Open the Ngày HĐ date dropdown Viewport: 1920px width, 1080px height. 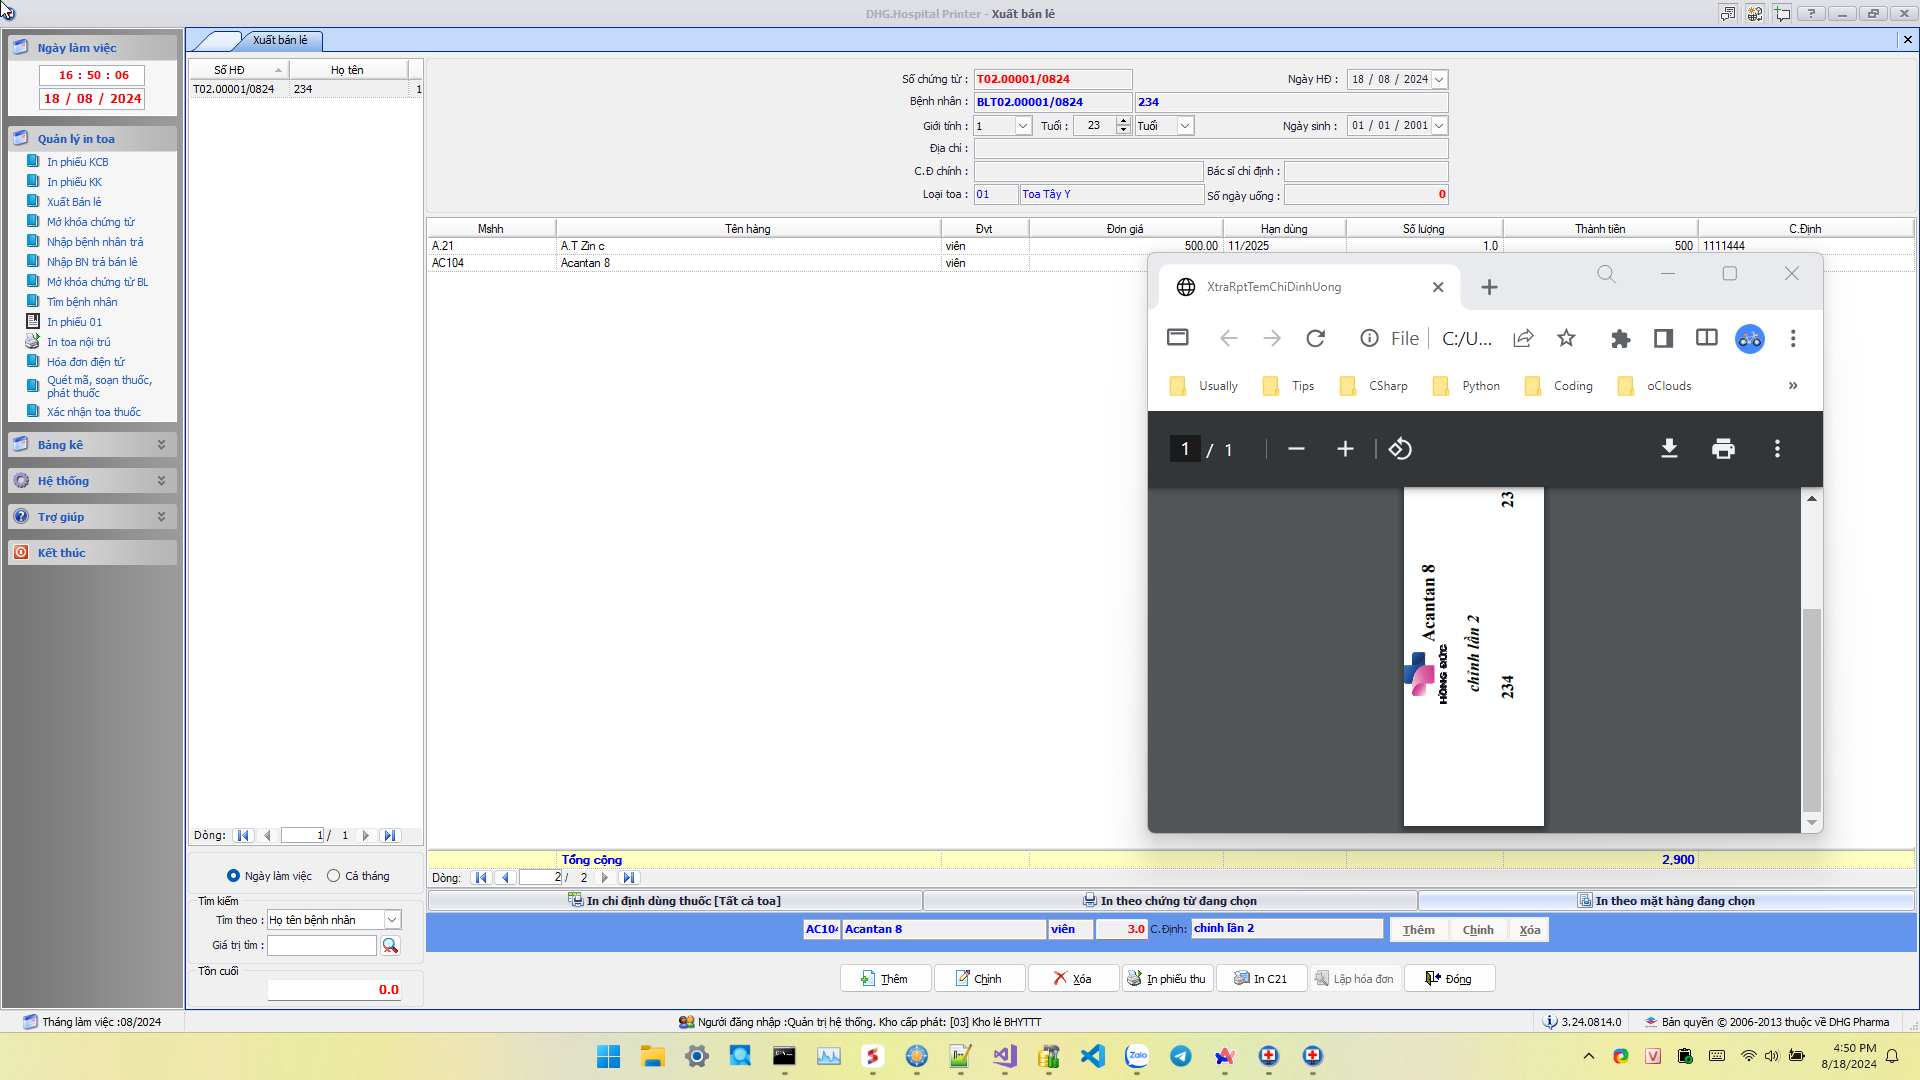[x=1439, y=79]
